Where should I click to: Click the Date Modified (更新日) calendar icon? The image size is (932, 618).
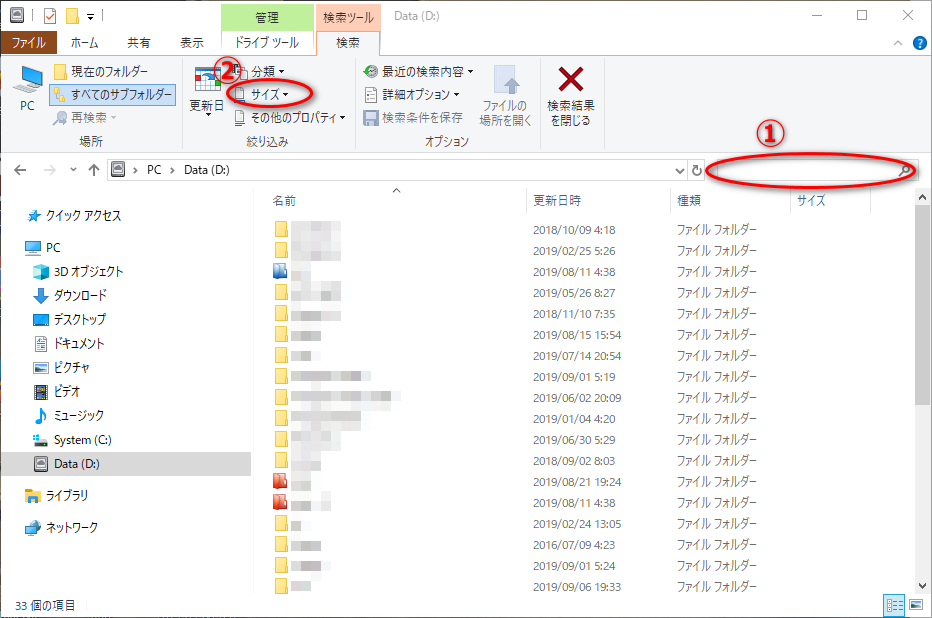click(x=207, y=80)
